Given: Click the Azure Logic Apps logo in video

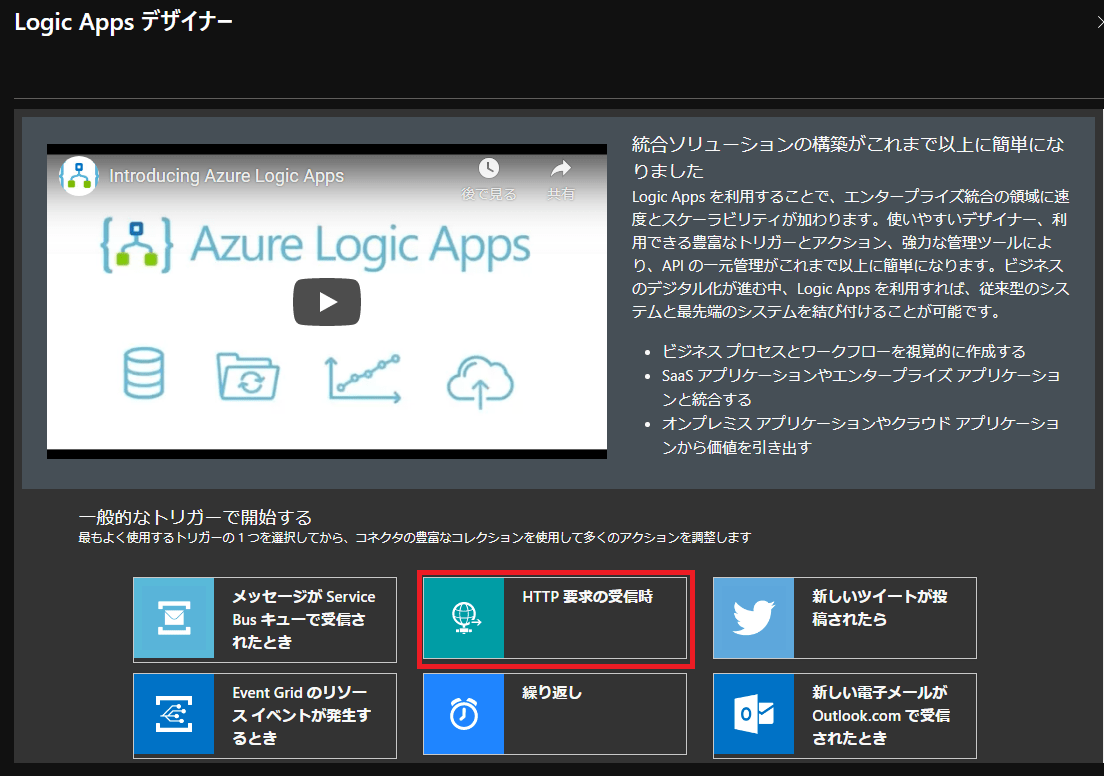Looking at the screenshot, I should pyautogui.click(x=315, y=246).
